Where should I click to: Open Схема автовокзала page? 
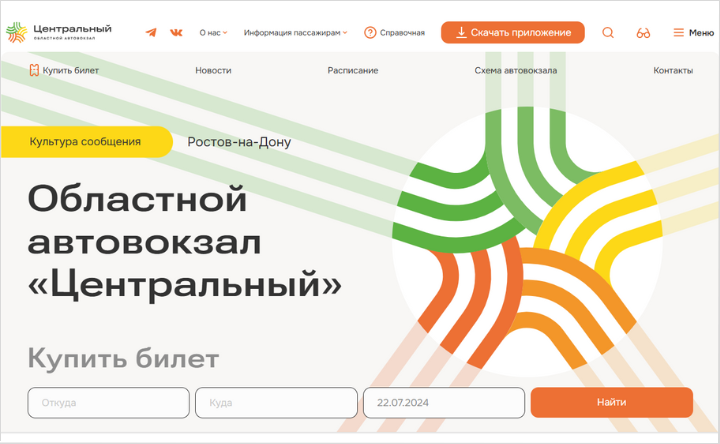tap(515, 71)
